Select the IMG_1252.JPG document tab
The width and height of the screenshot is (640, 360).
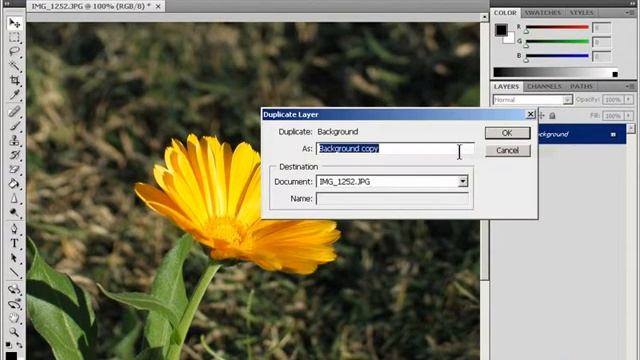[x=91, y=6]
